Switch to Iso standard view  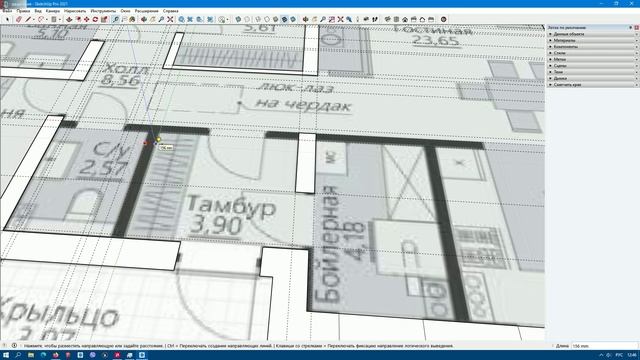pos(387,19)
